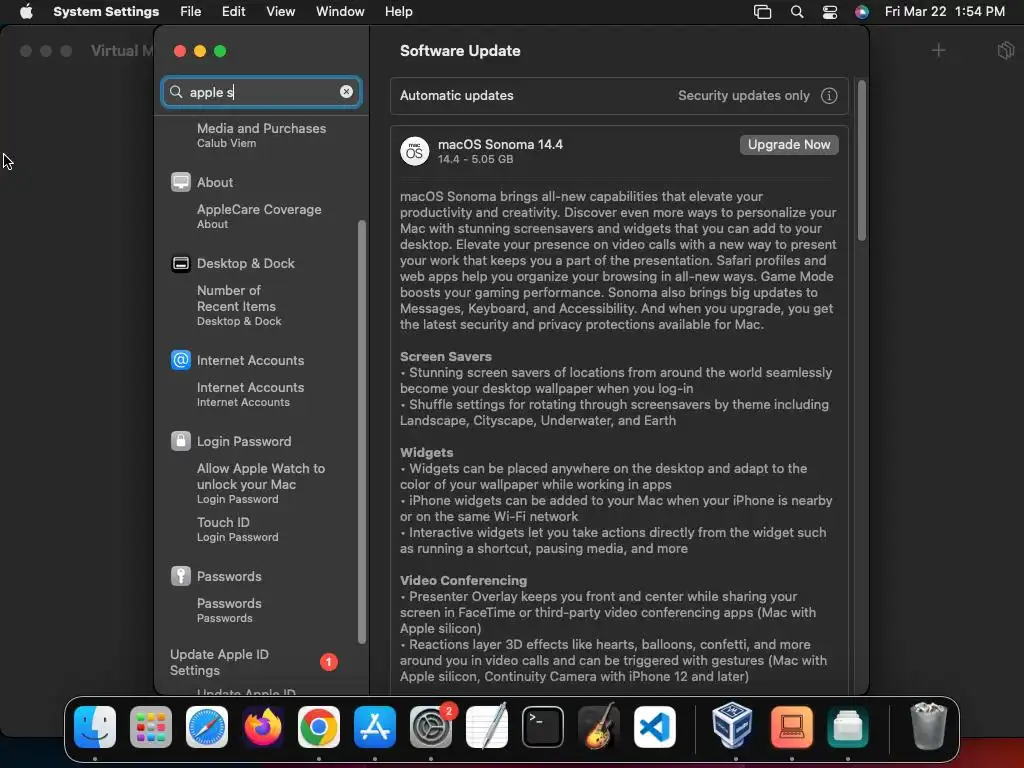
Task: Open Visual Studio Code from the Dock
Action: pyautogui.click(x=654, y=727)
